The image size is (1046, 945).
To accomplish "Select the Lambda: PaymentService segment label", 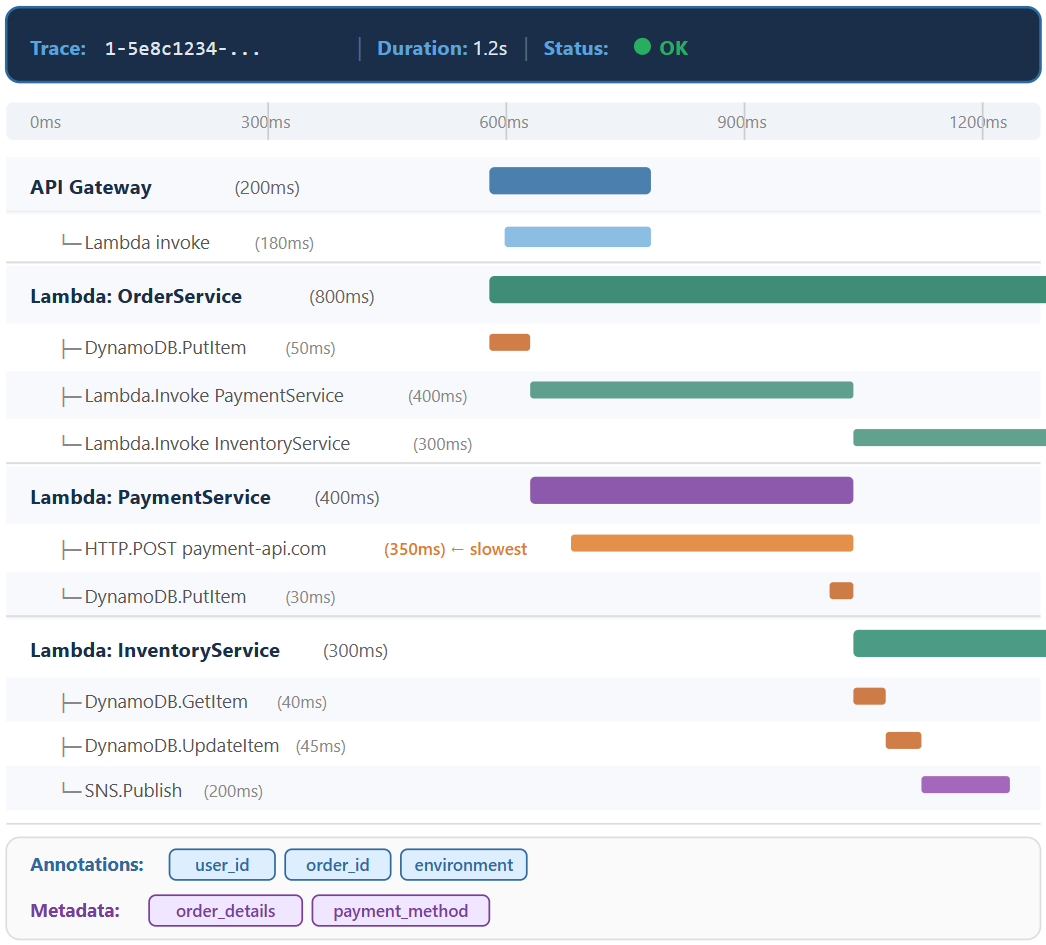I will (x=150, y=498).
